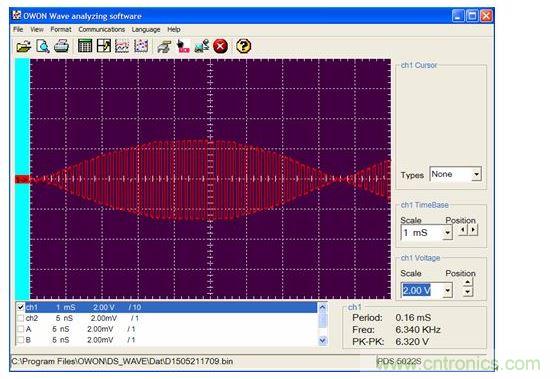Open the Communications menu
The height and width of the screenshot is (379, 560).
(x=101, y=29)
